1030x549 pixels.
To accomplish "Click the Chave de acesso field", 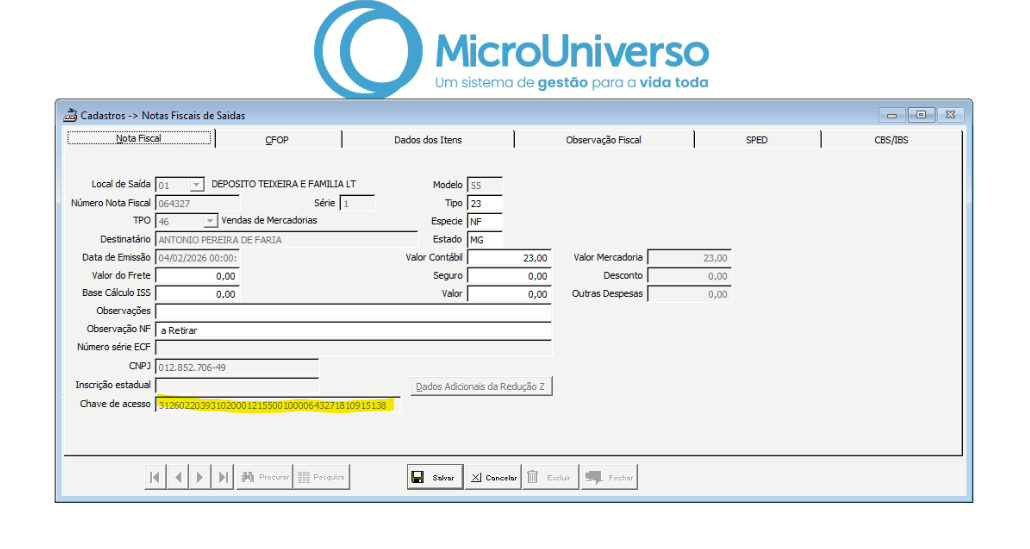I will [x=276, y=405].
